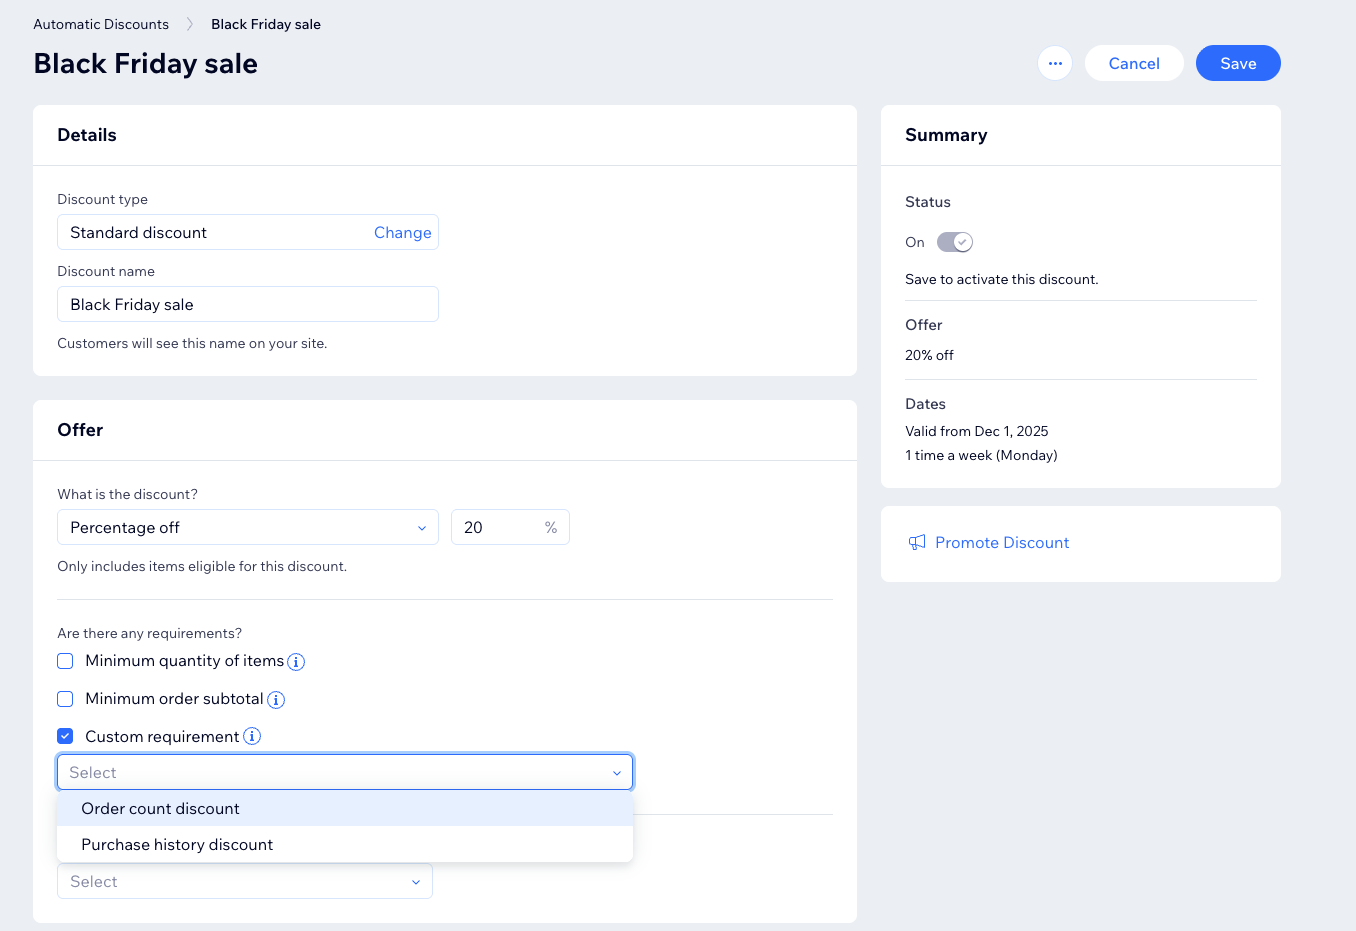Image resolution: width=1356 pixels, height=931 pixels.
Task: Toggle the discount Status switch
Action: click(955, 242)
